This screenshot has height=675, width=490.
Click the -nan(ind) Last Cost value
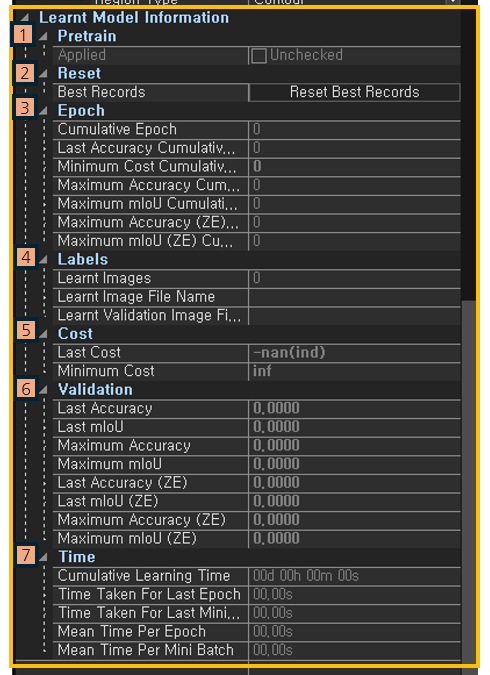(x=289, y=353)
